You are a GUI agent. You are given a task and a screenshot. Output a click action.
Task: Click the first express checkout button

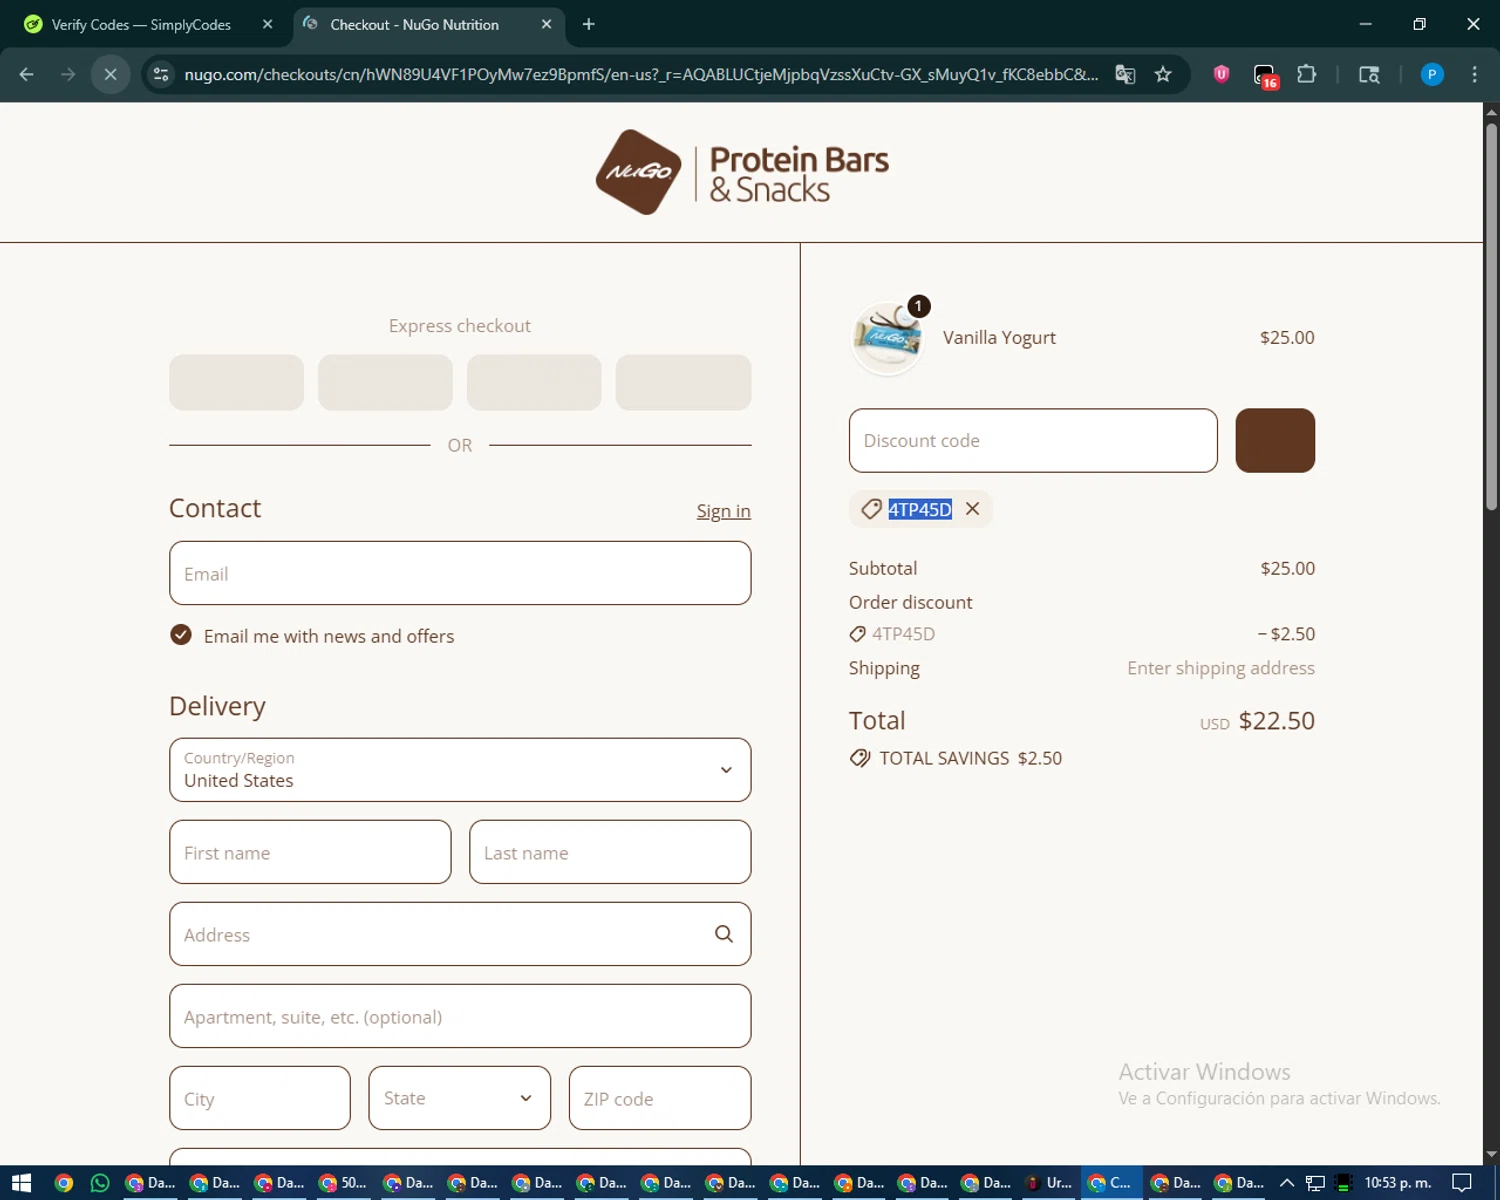tap(236, 382)
